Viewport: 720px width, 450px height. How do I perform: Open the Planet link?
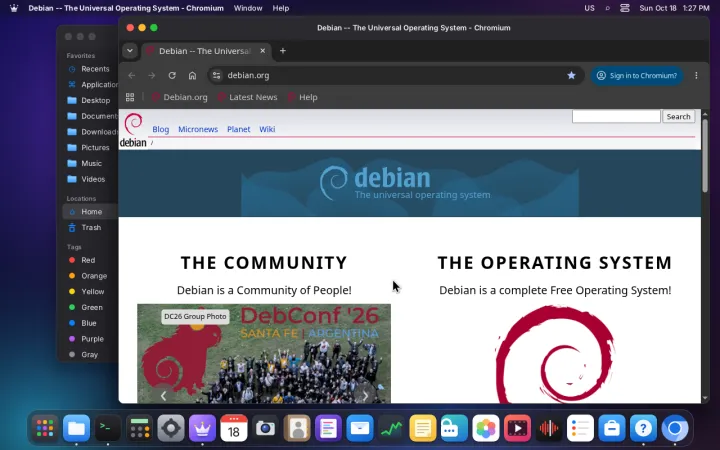(x=239, y=129)
